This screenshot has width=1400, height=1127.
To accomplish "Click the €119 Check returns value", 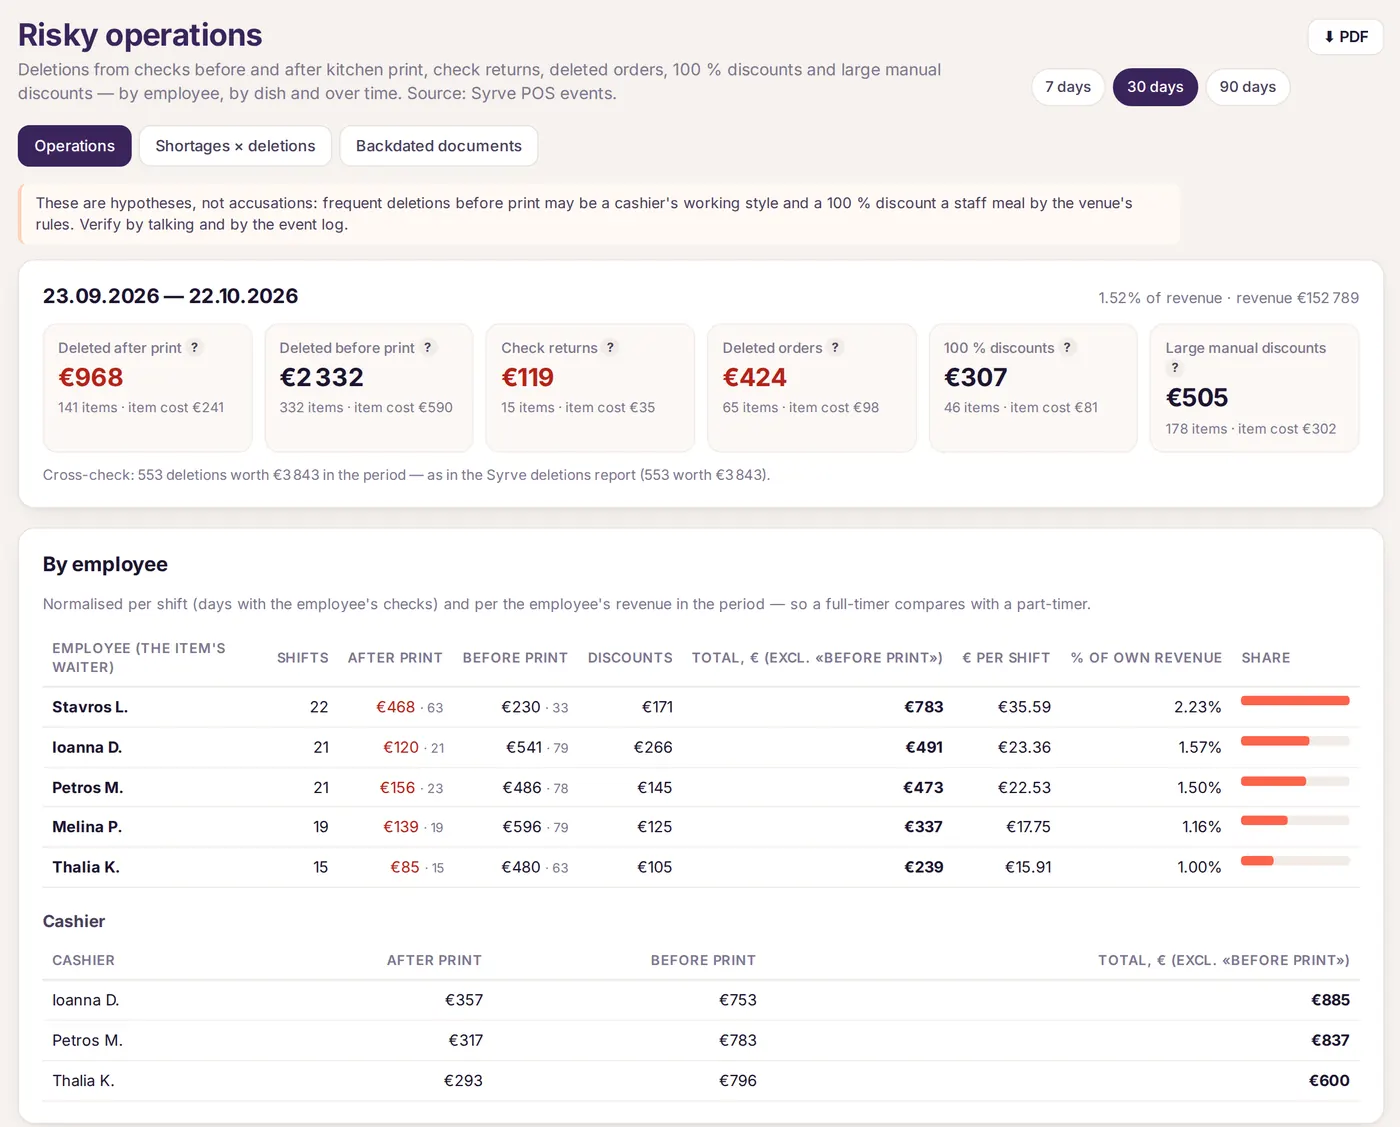I will tap(528, 378).
